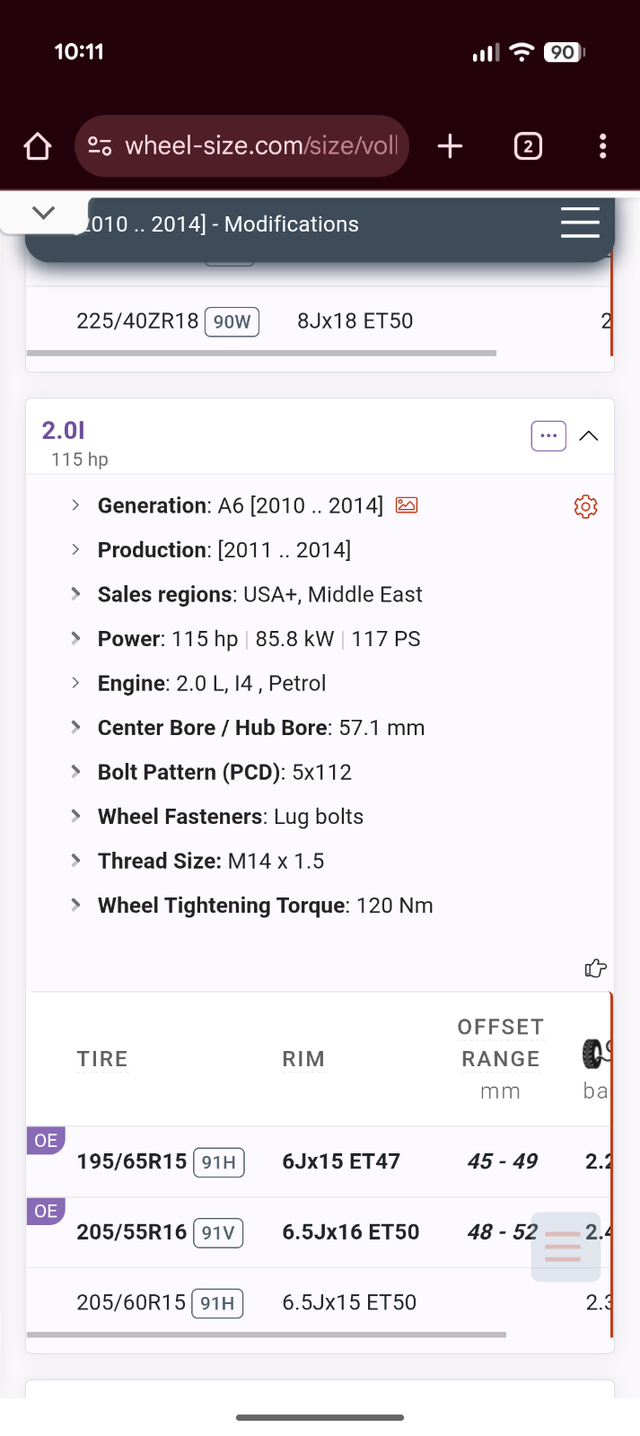This screenshot has height=1436, width=640.
Task: Expand the Generation: A6 detail row
Action: point(75,506)
